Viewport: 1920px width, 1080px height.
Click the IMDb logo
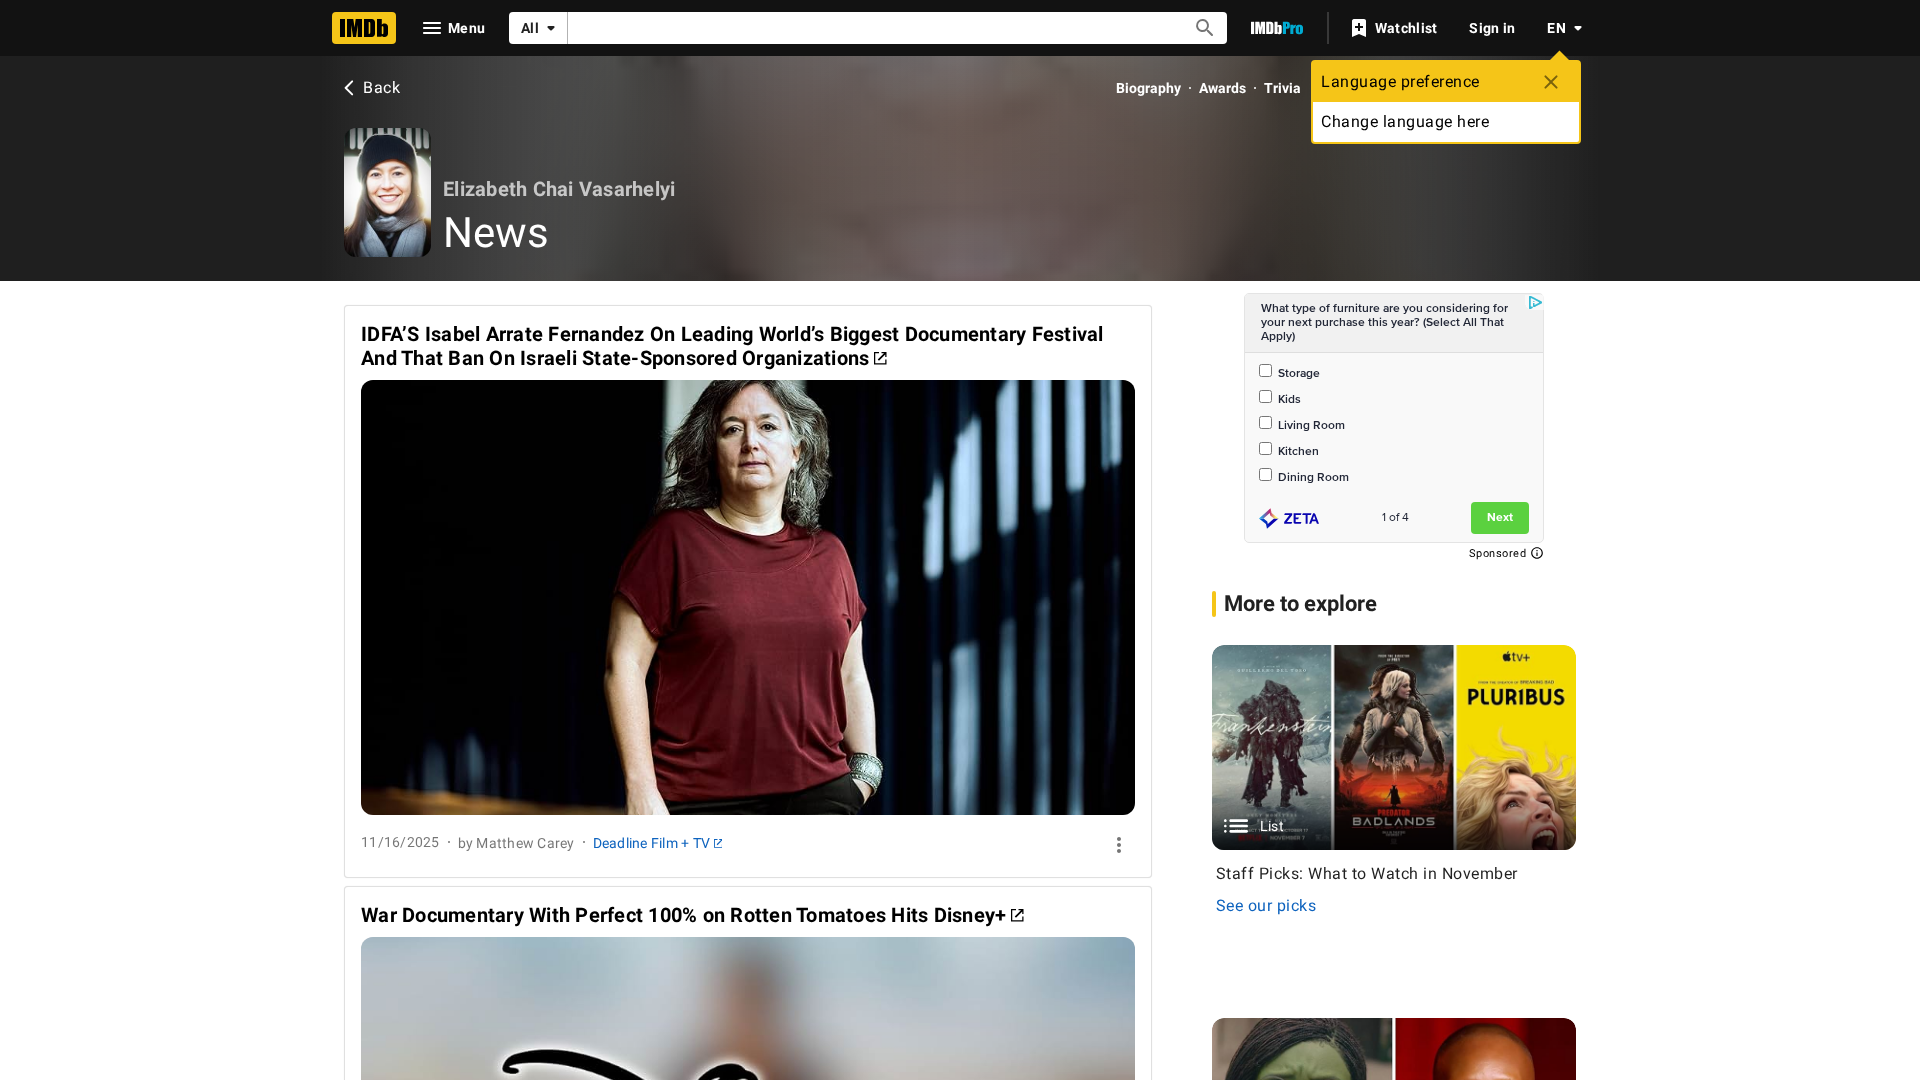click(363, 28)
